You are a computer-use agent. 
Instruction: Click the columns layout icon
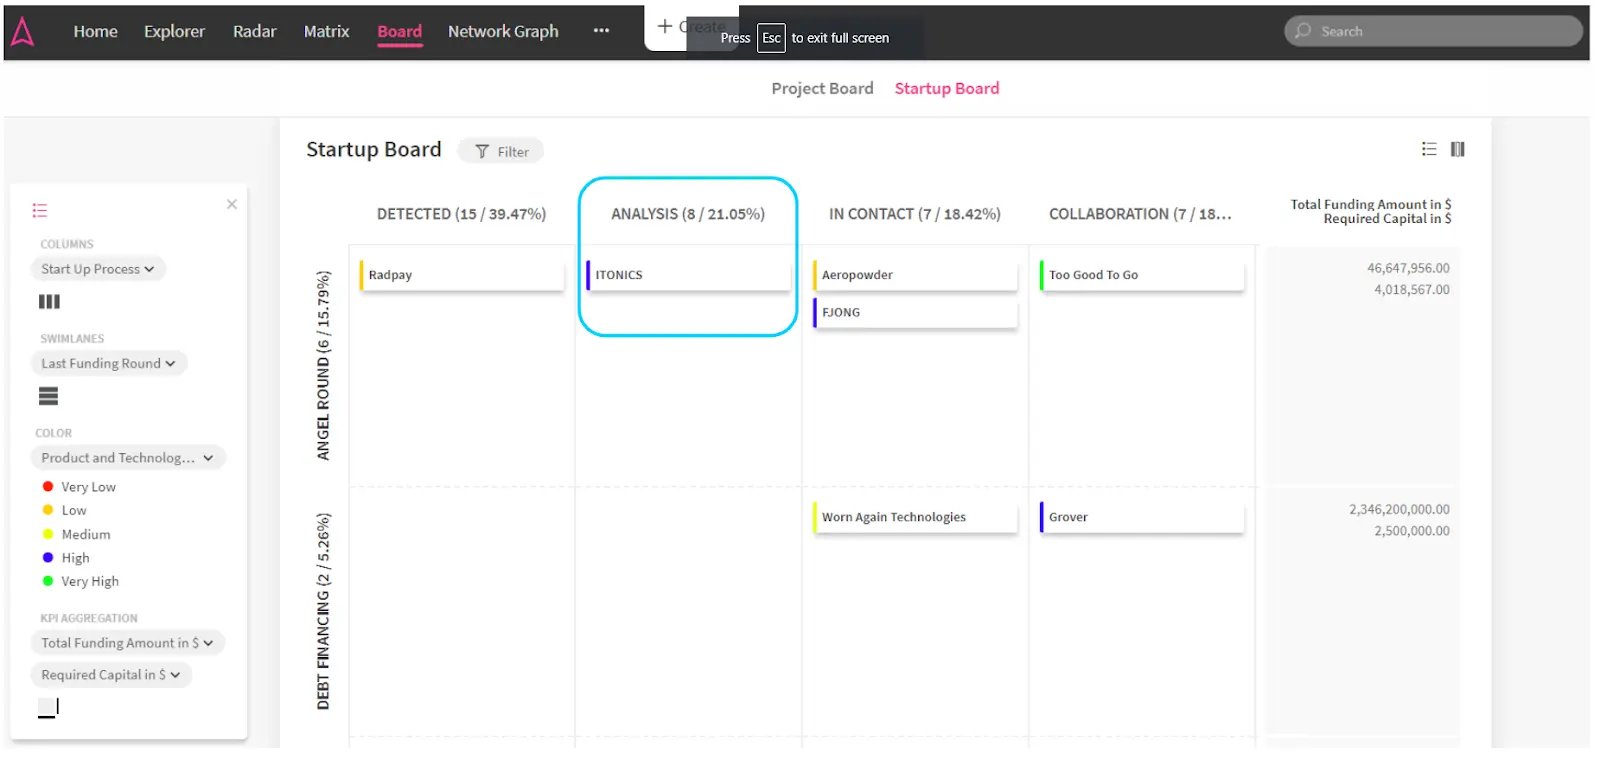49,301
